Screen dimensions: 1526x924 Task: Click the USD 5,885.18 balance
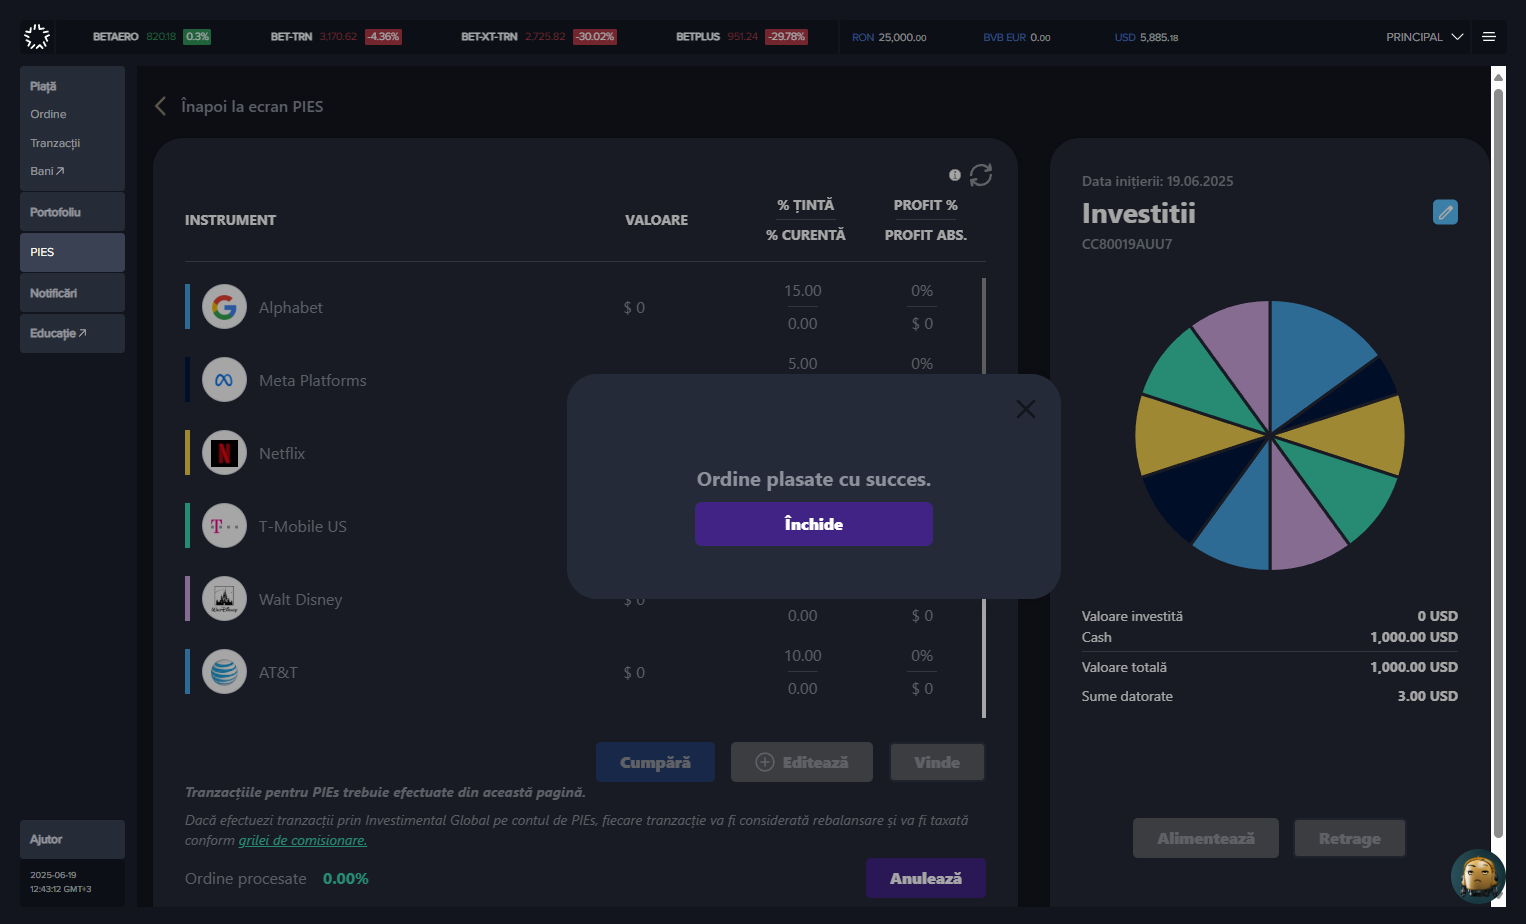point(1147,37)
